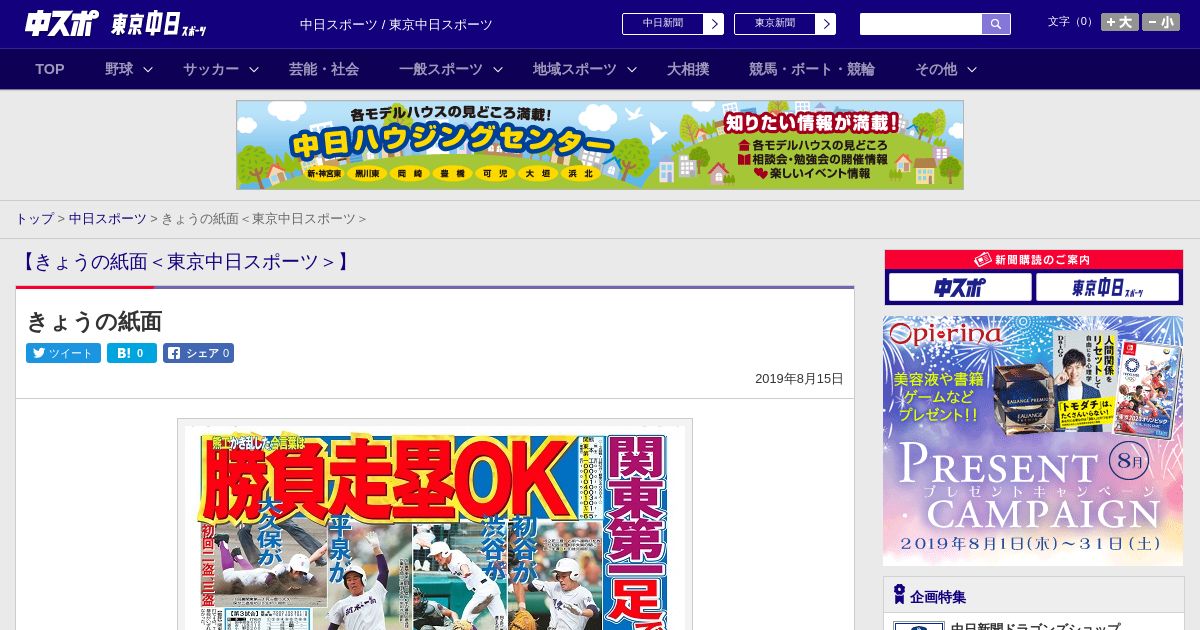Open 競馬・ボート・競輪 section
1200x630 pixels.
[x=812, y=69]
